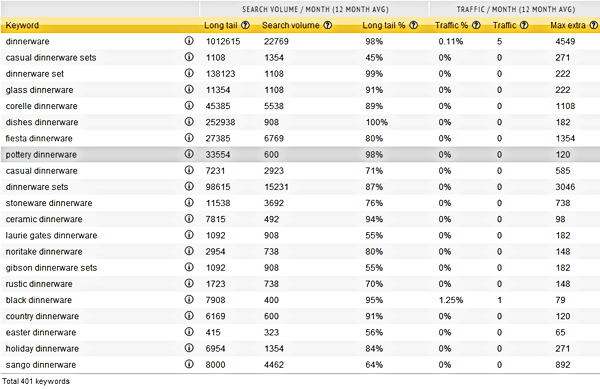Screen dimensions: 600x389
Task: Select the keyword 'casual dinnerware sets'
Action: coord(51,58)
